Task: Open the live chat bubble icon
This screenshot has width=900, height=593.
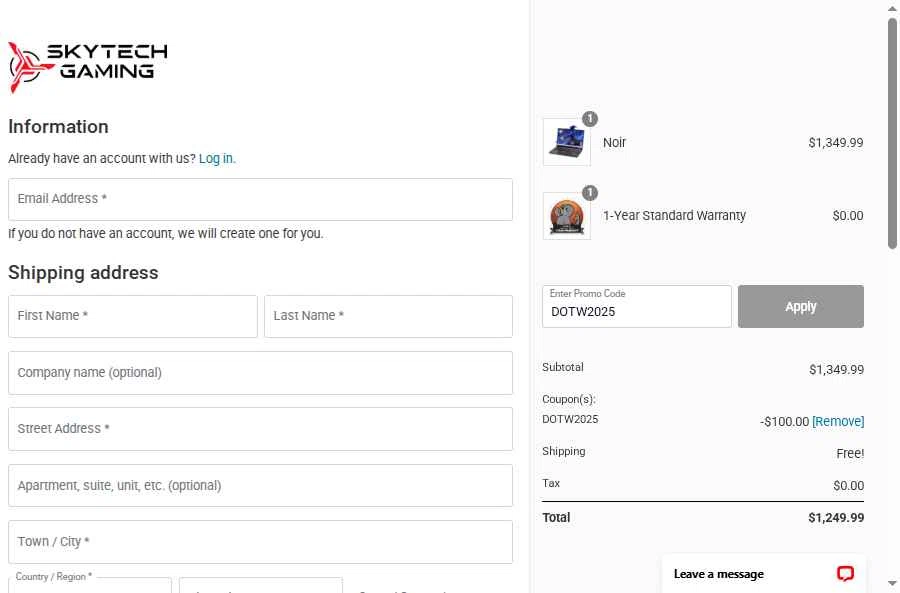Action: (845, 573)
